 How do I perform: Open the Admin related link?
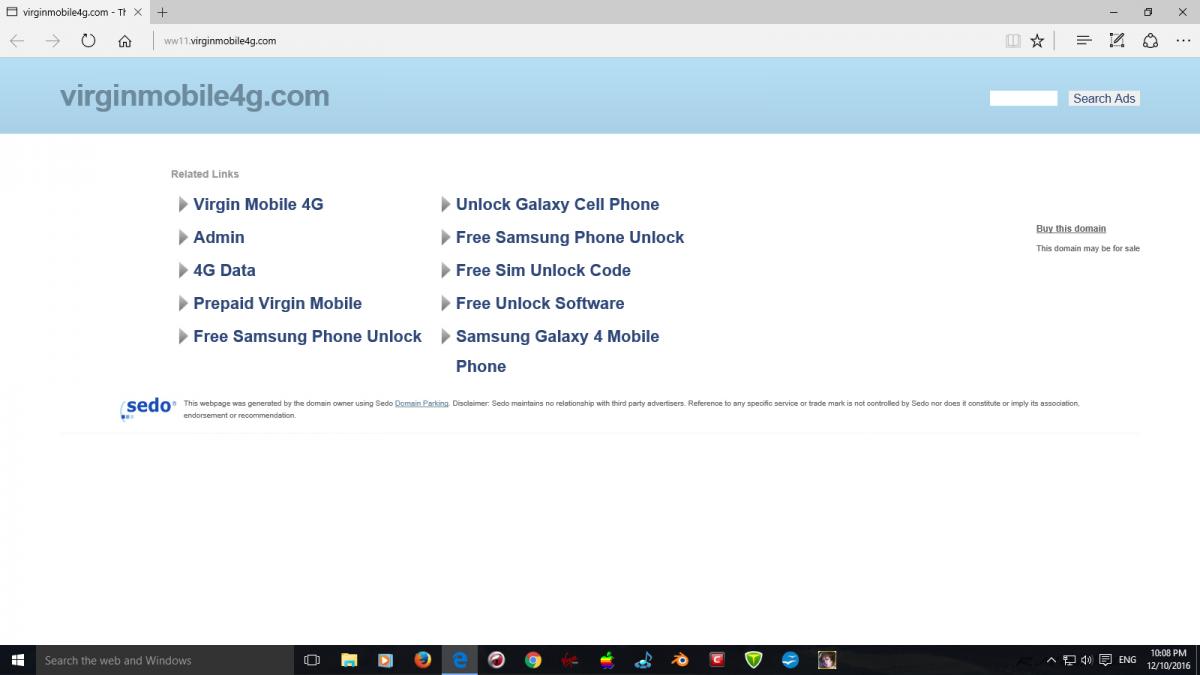(219, 237)
